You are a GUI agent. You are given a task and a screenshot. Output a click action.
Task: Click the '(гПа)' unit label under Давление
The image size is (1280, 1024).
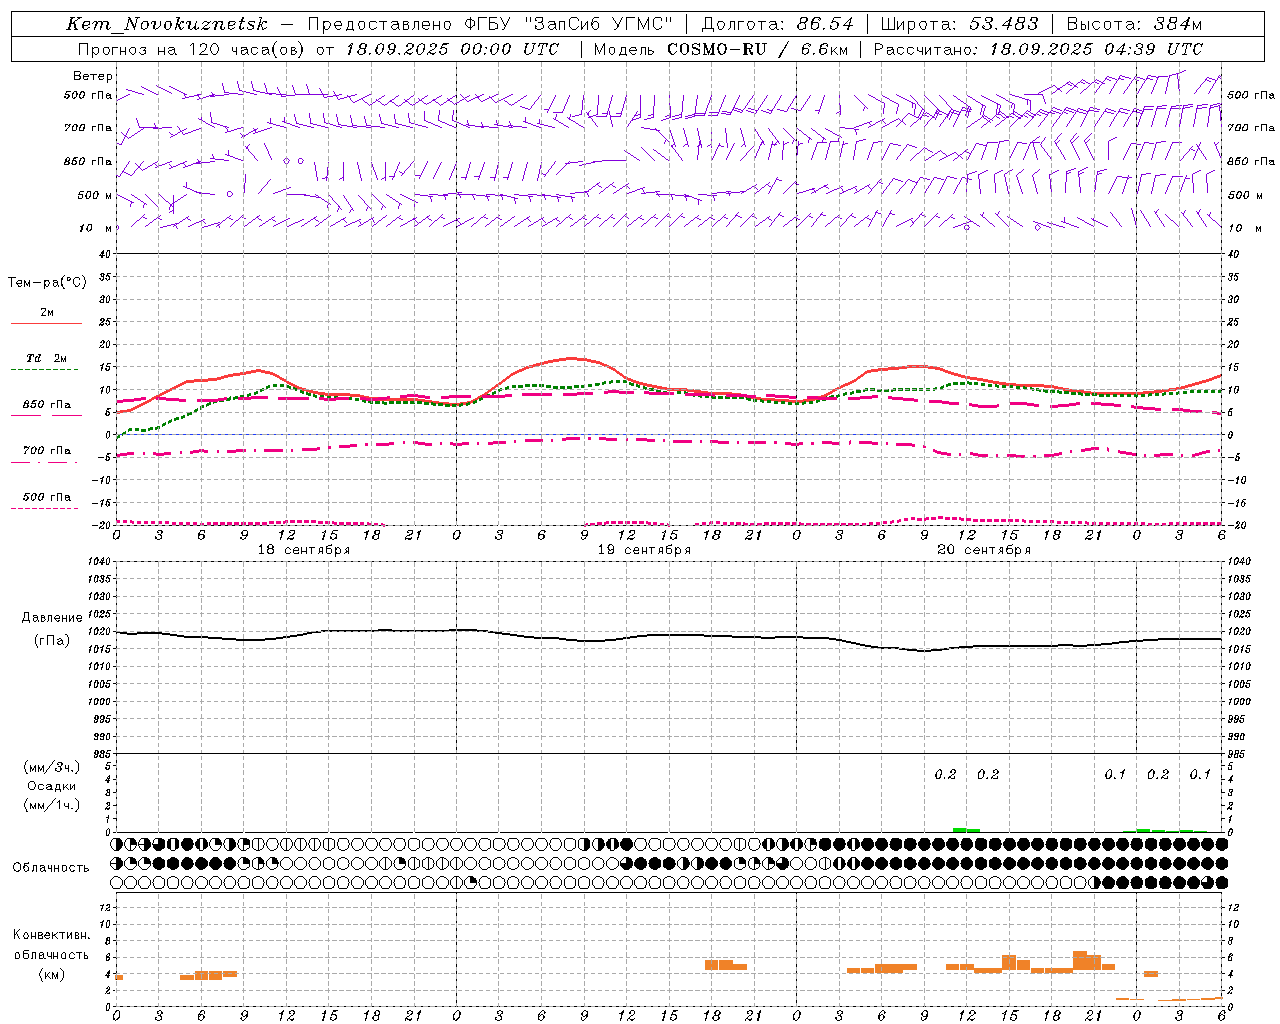(x=52, y=640)
